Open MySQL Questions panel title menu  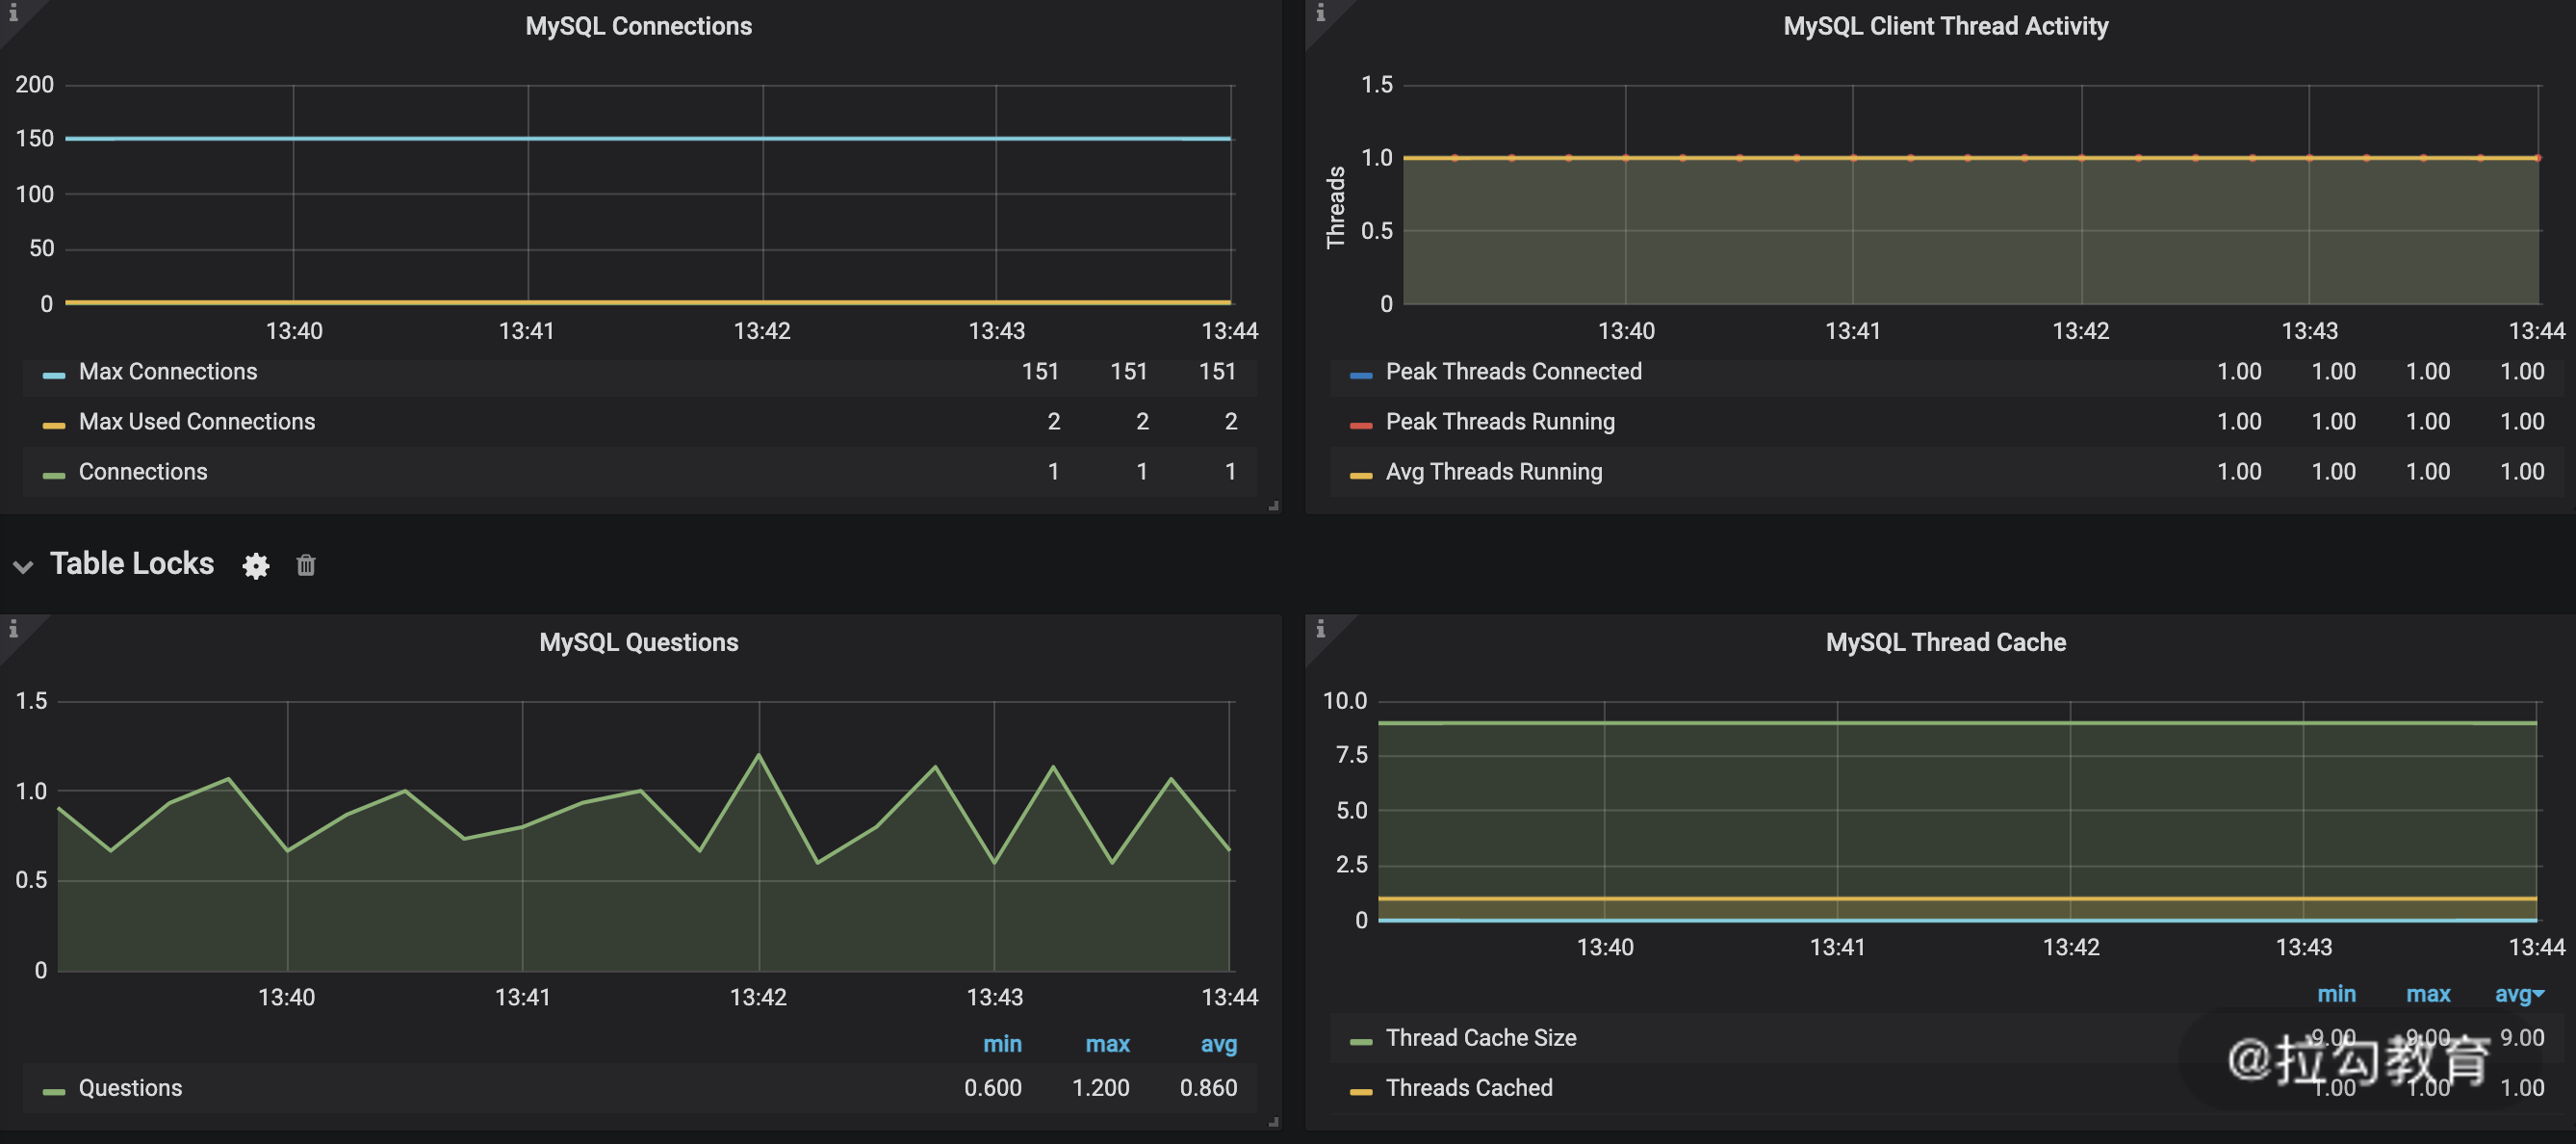point(638,642)
